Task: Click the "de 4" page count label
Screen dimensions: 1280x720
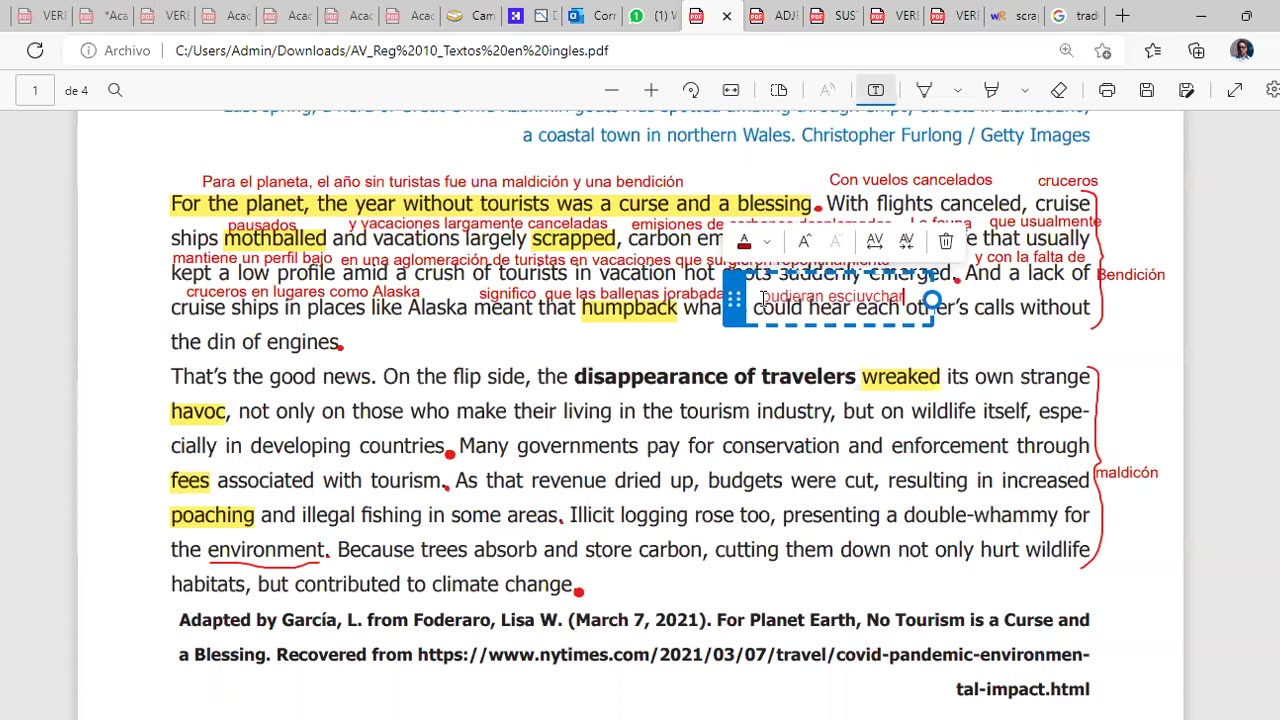Action: [x=76, y=90]
